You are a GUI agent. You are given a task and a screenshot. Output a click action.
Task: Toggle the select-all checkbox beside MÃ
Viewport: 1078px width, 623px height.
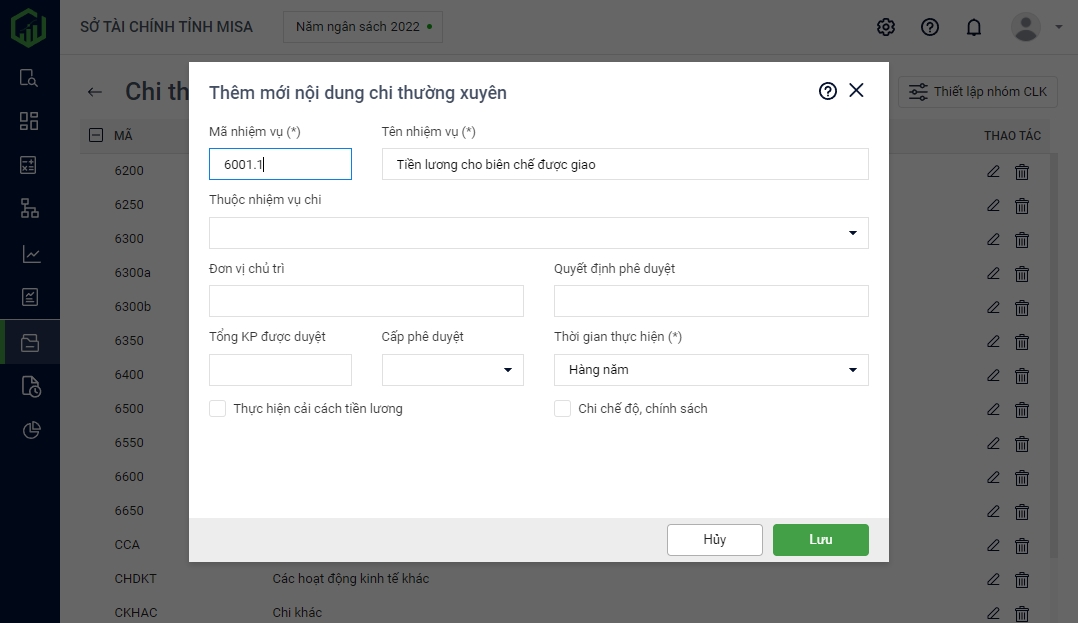click(96, 135)
